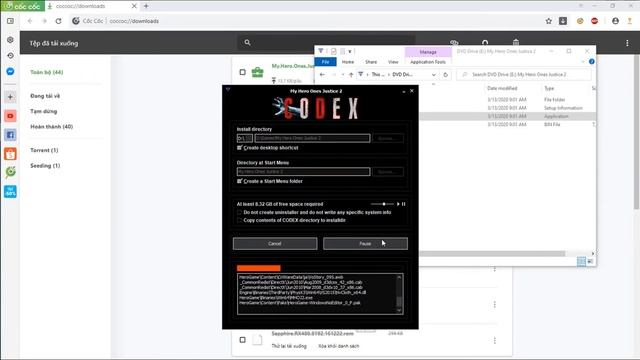The height and width of the screenshot is (360, 640).
Task: Expand the Explorer ribbon chevron
Action: (583, 62)
